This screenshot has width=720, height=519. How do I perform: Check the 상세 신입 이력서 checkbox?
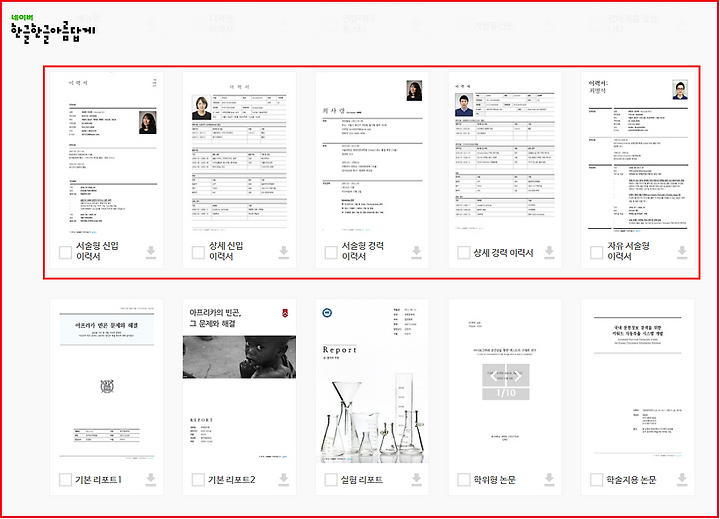click(198, 253)
